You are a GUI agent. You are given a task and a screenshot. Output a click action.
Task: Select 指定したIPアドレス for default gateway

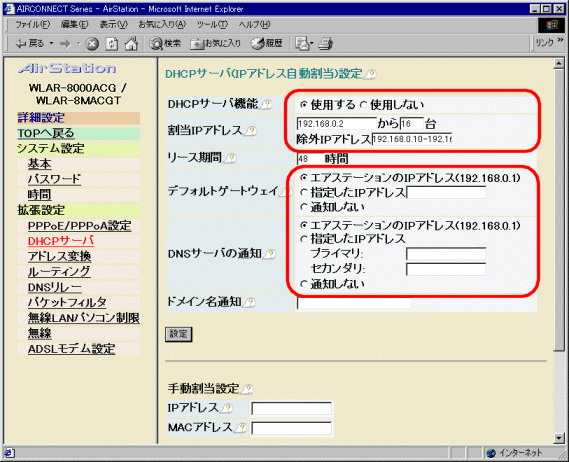pyautogui.click(x=304, y=192)
